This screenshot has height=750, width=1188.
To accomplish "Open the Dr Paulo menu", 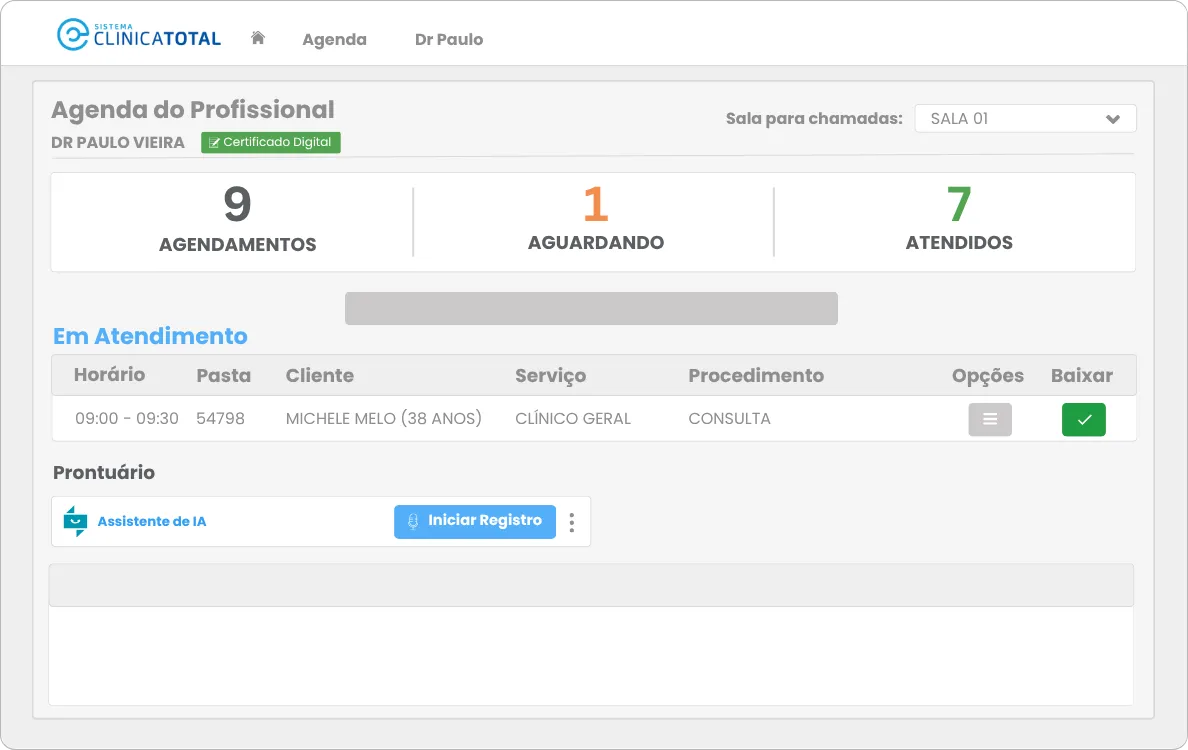I will 449,39.
